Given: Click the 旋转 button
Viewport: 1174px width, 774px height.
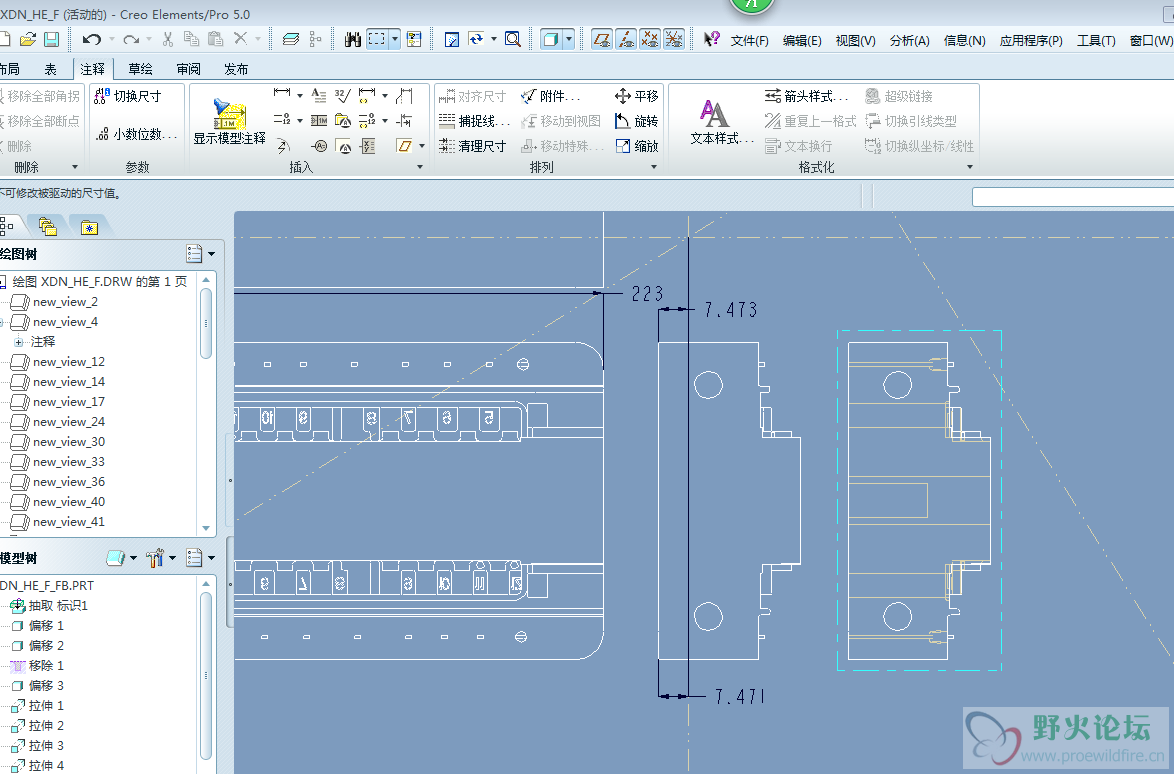Looking at the screenshot, I should click(x=636, y=121).
